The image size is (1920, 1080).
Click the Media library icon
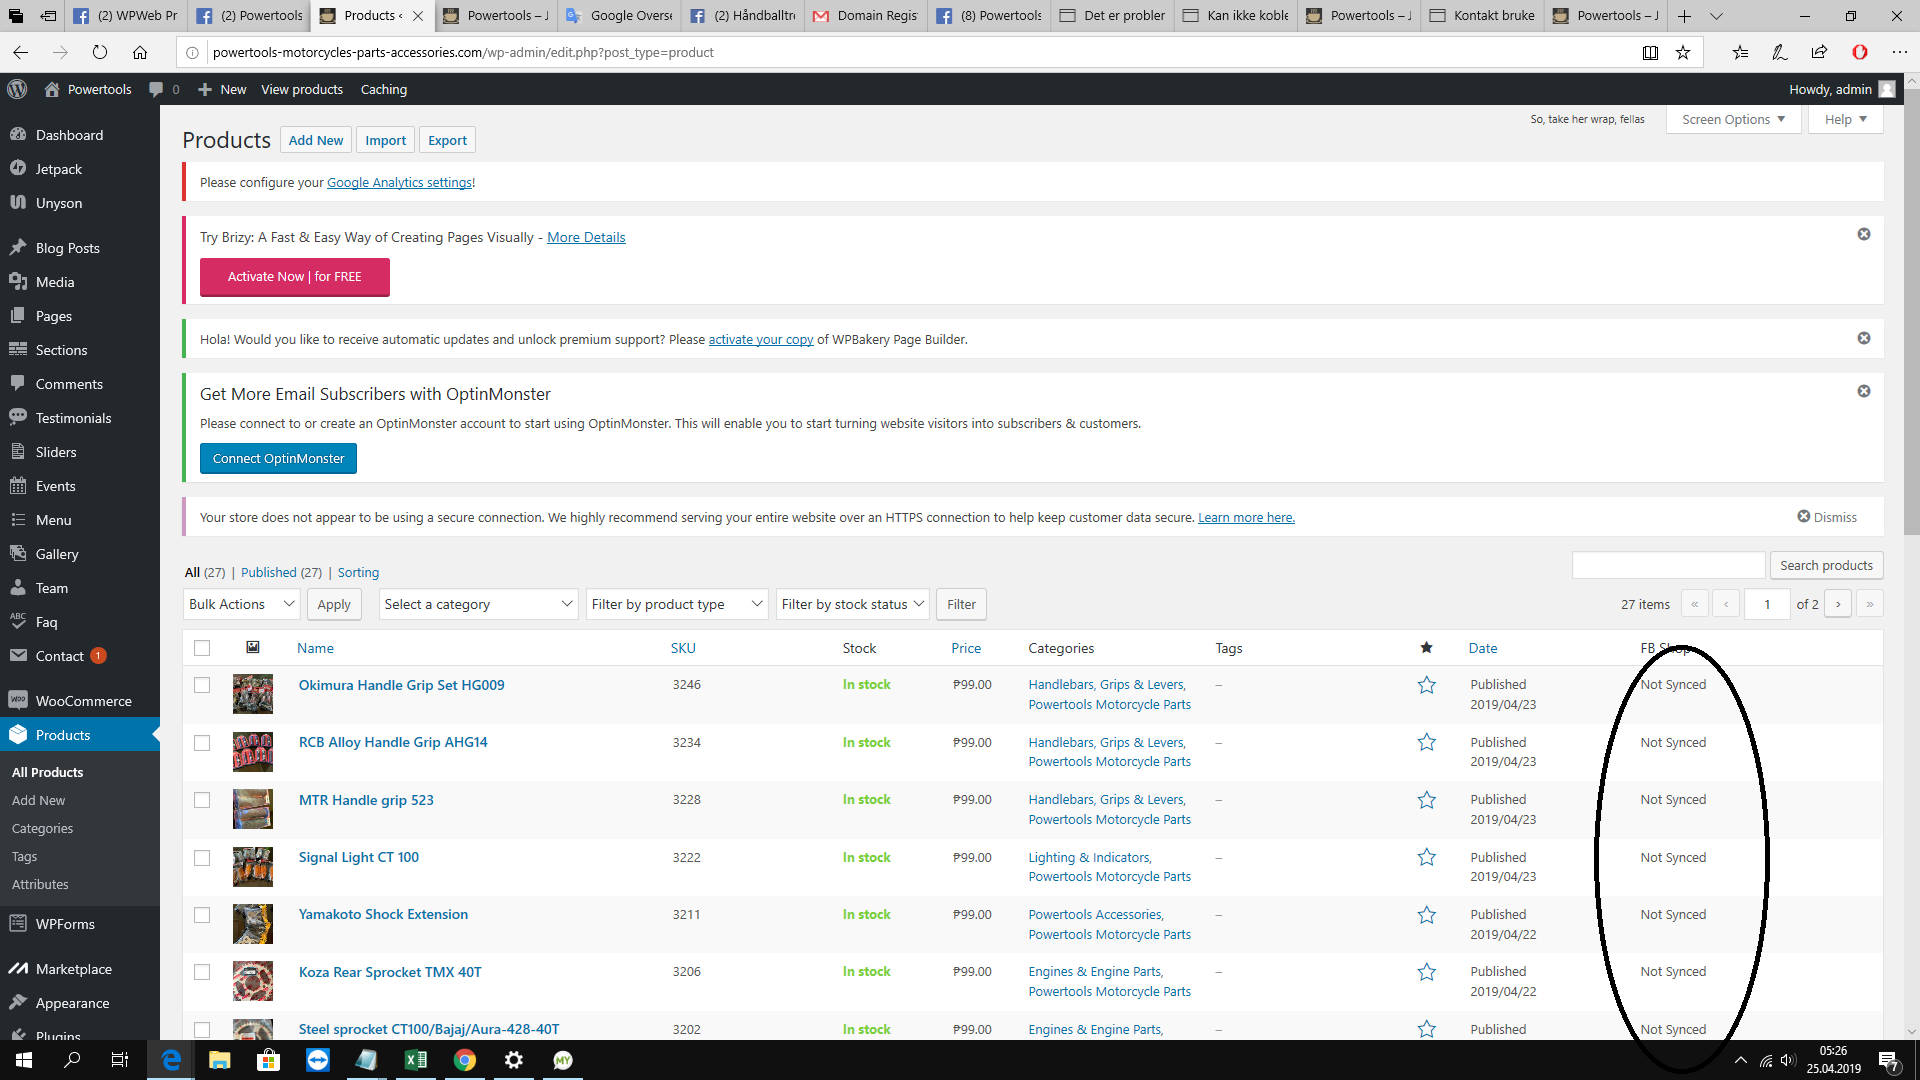pyautogui.click(x=20, y=282)
